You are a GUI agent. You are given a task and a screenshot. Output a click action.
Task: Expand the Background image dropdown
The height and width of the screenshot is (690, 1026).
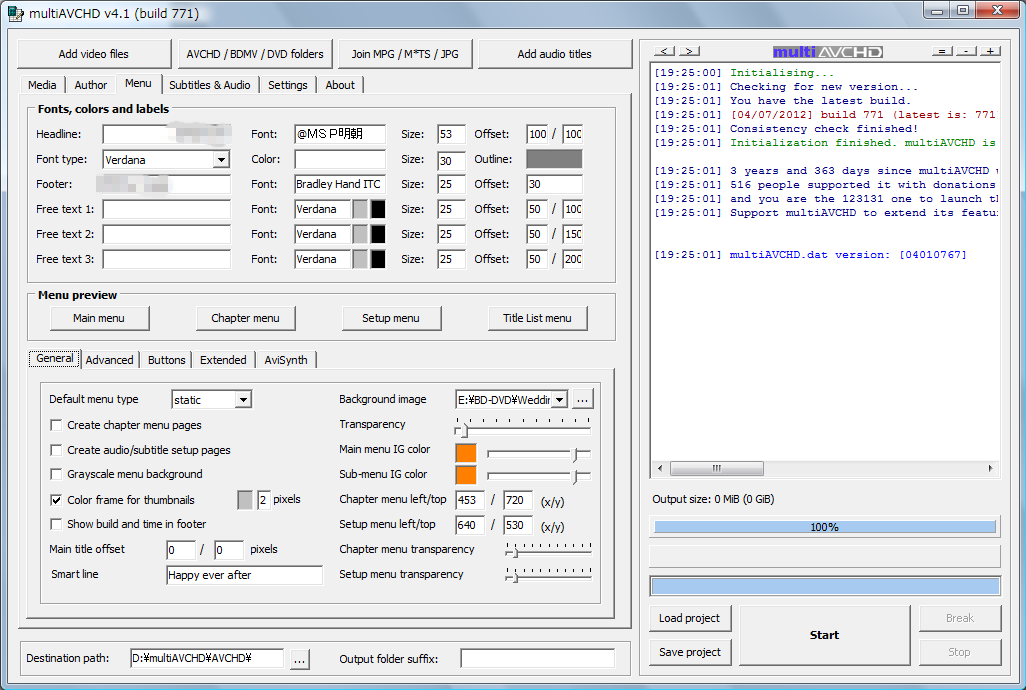(x=559, y=400)
